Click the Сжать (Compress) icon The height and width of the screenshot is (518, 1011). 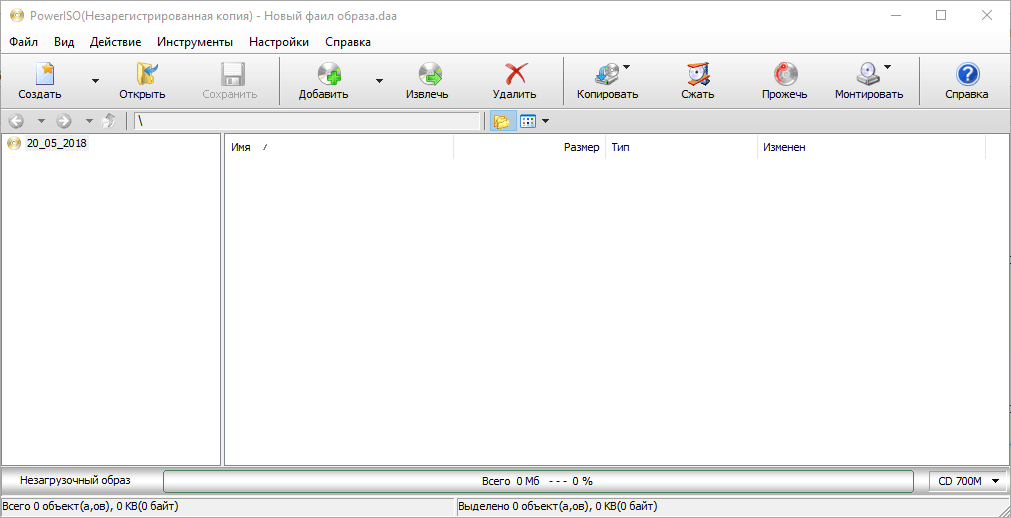coord(698,74)
